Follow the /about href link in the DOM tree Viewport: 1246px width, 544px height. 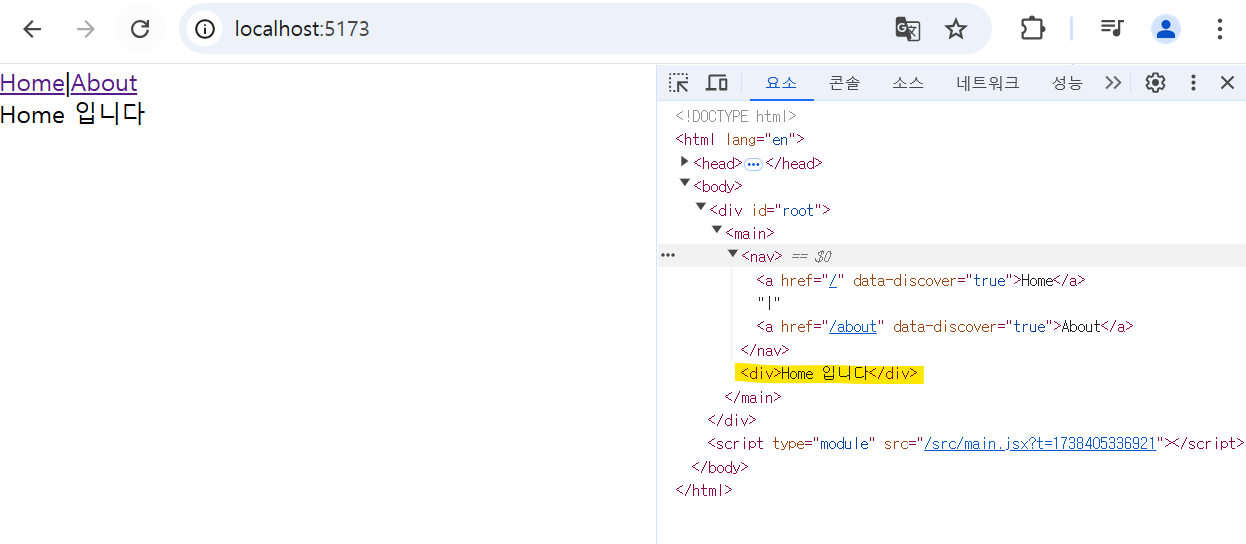852,326
